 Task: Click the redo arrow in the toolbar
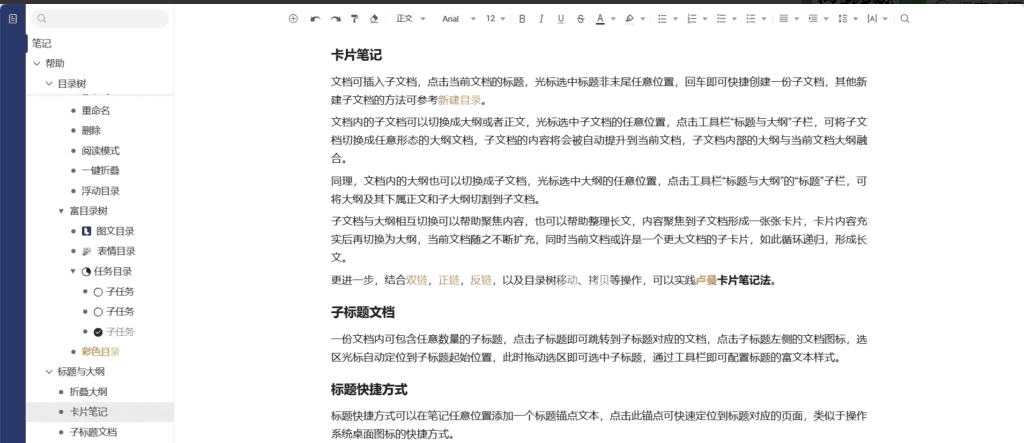coord(335,19)
